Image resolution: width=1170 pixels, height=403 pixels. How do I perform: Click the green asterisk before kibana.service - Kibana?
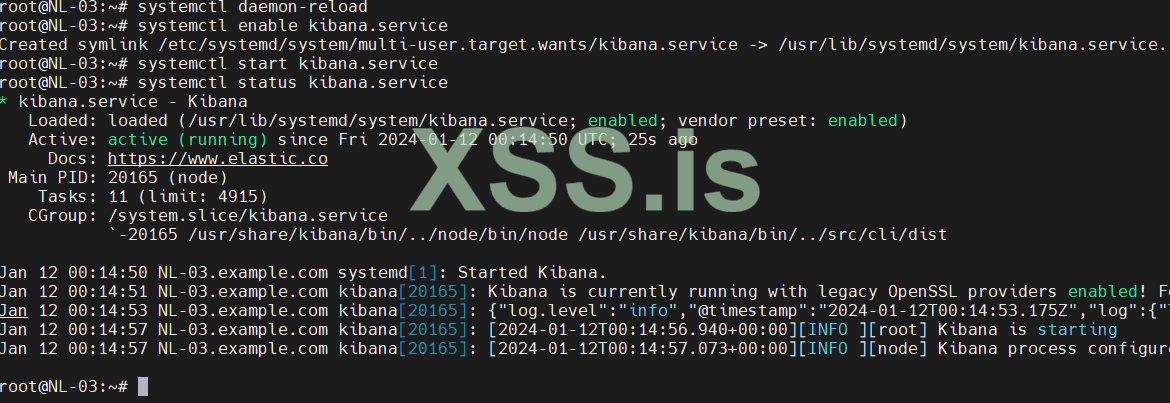tap(5, 102)
